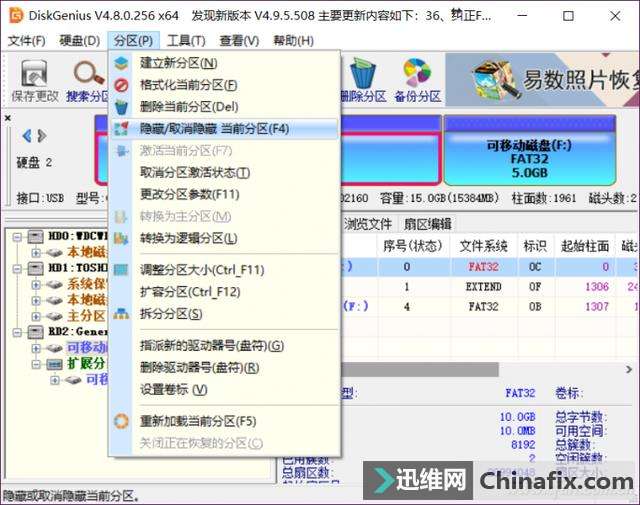Select the red format icon beside 格式化当前分区
This screenshot has height=505, width=640.
tap(121, 85)
